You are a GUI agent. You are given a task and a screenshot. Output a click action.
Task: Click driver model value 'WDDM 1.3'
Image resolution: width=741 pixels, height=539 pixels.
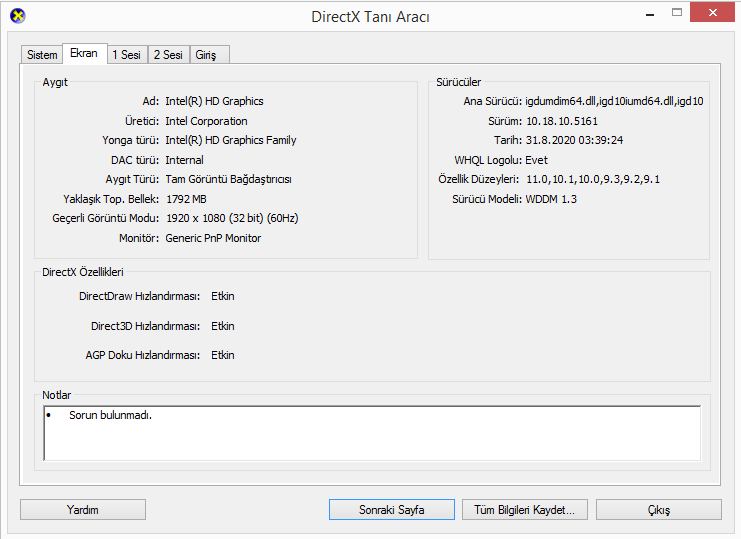click(551, 199)
